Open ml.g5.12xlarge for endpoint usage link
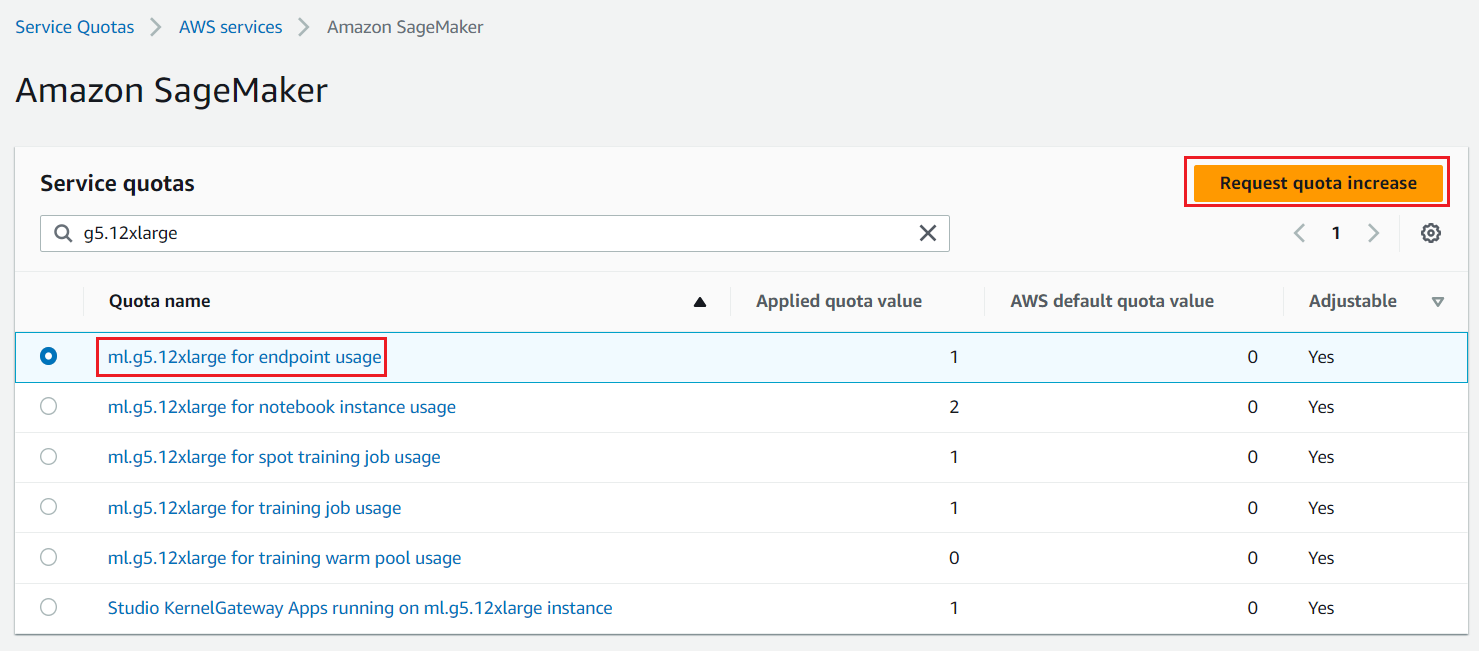Screen dimensions: 1479x651 point(244,357)
